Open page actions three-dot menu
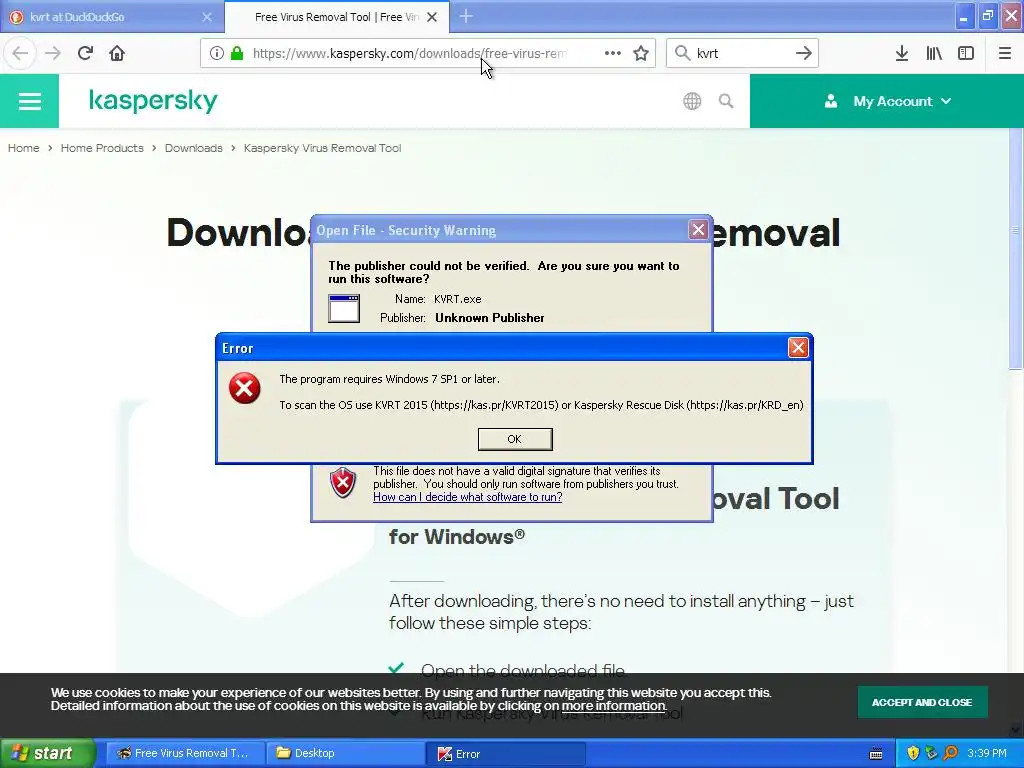 (613, 54)
